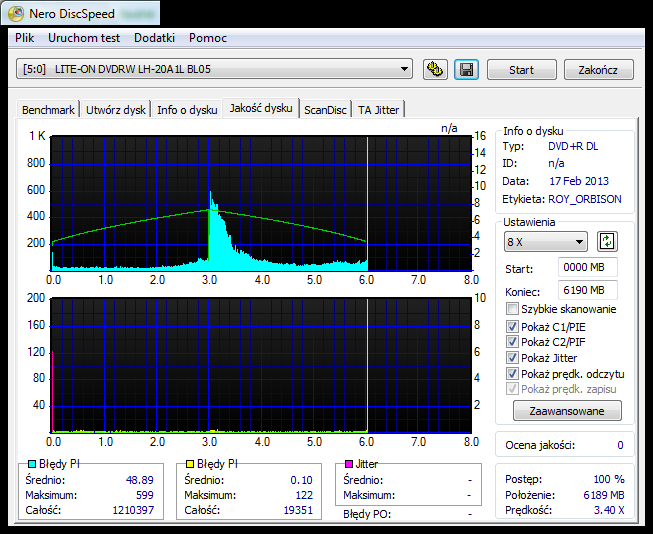The height and width of the screenshot is (534, 653).
Task: Toggle Szybkie skanowanie checkbox
Action: coord(512,309)
